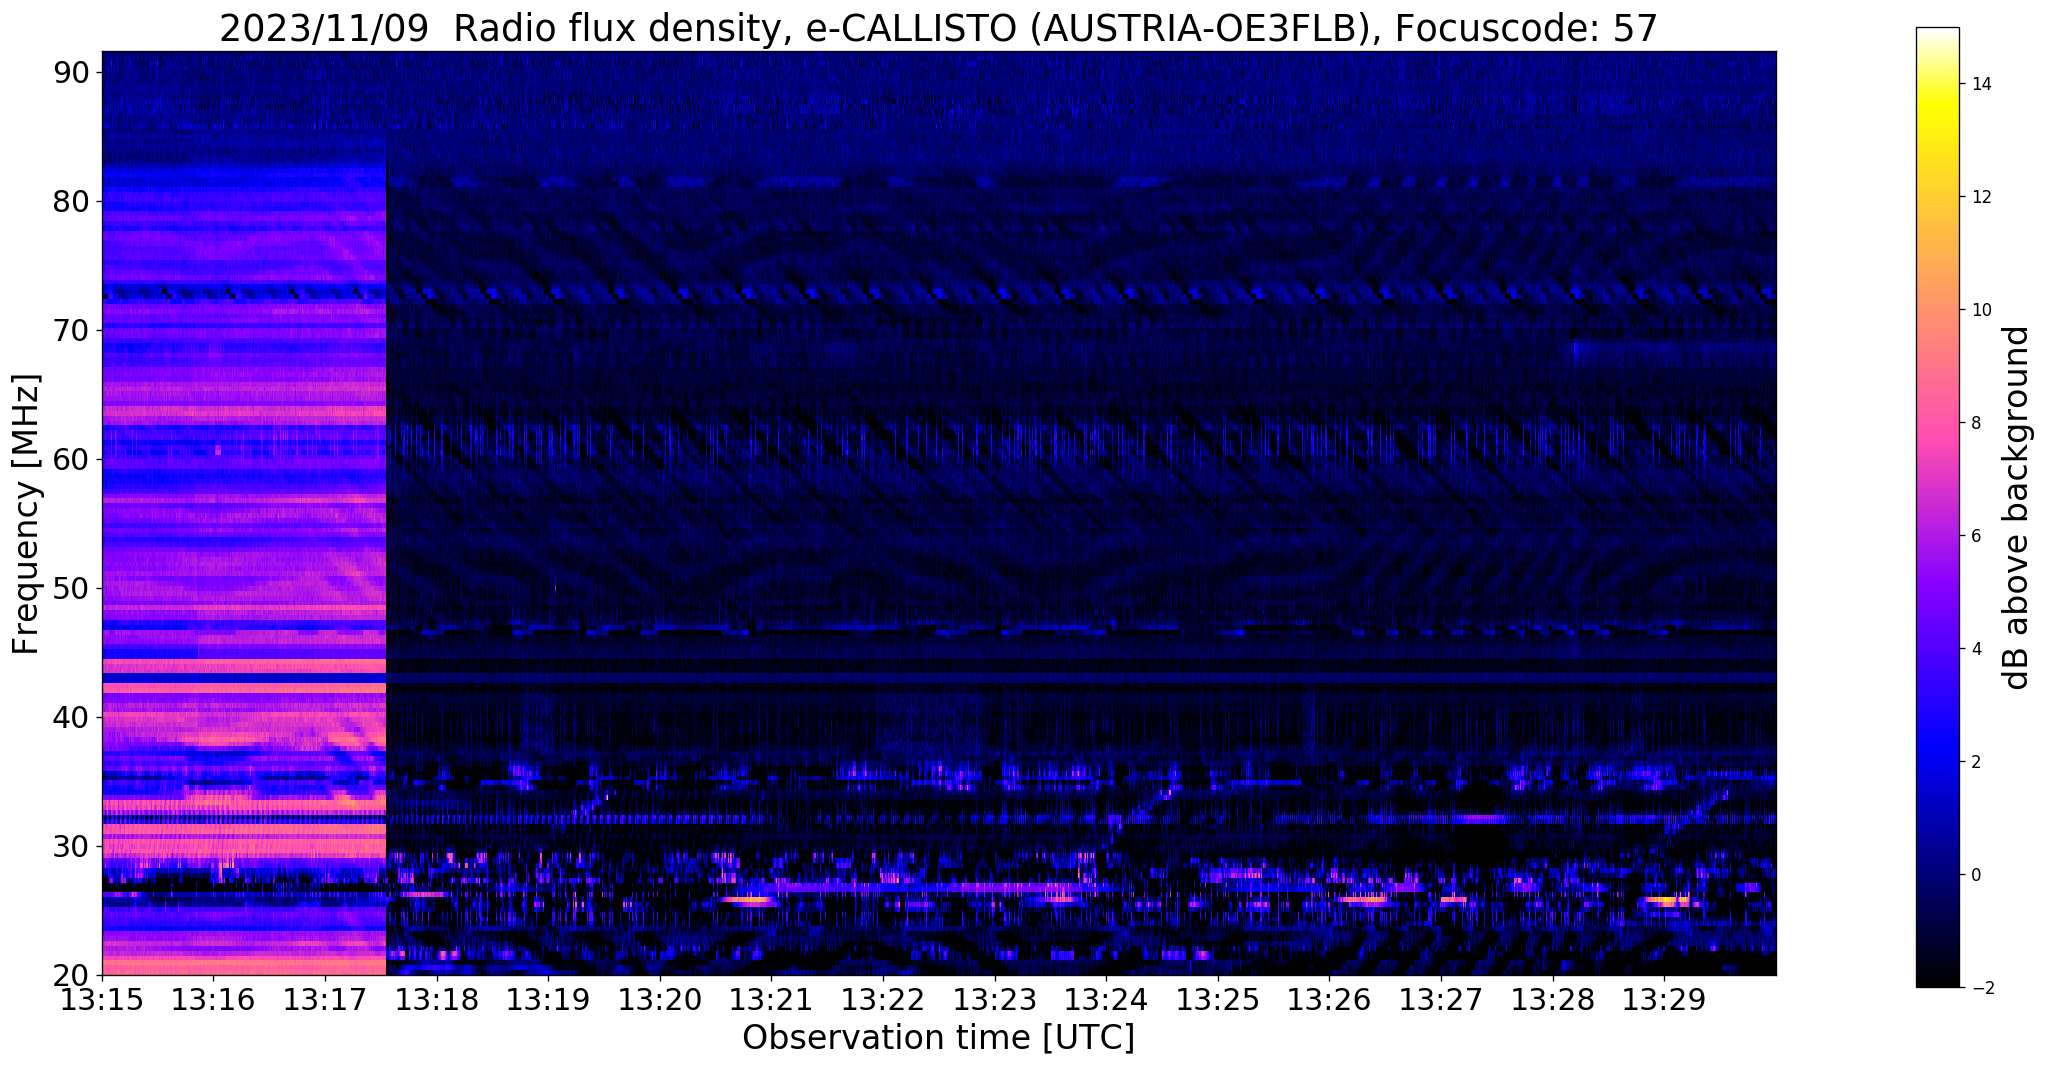Viewport: 2047px width, 1067px height.
Task: Click the 13:28 time tick label
Action: point(1553,1000)
